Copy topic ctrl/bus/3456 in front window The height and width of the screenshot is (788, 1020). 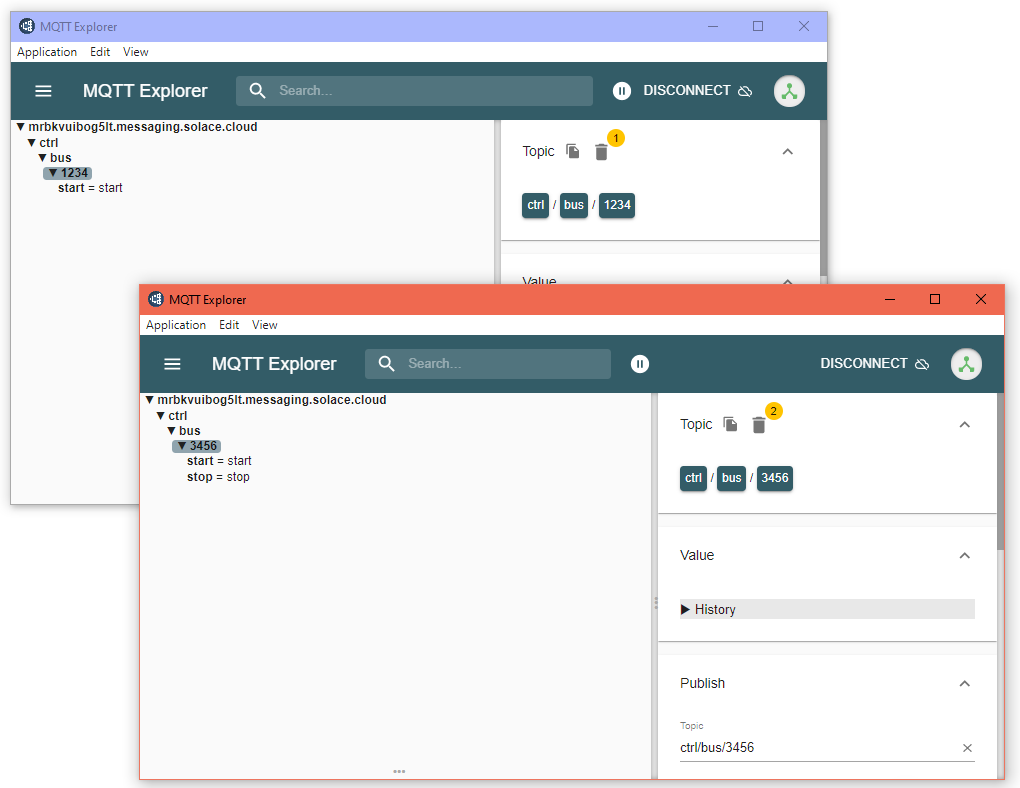(x=731, y=424)
